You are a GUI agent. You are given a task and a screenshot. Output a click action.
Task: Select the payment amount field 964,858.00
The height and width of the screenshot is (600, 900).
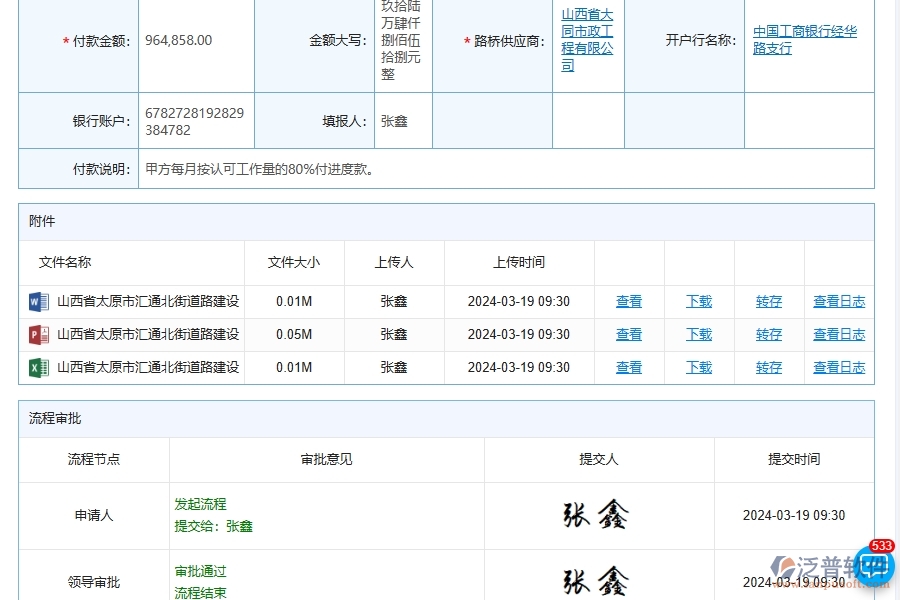pyautogui.click(x=190, y=40)
